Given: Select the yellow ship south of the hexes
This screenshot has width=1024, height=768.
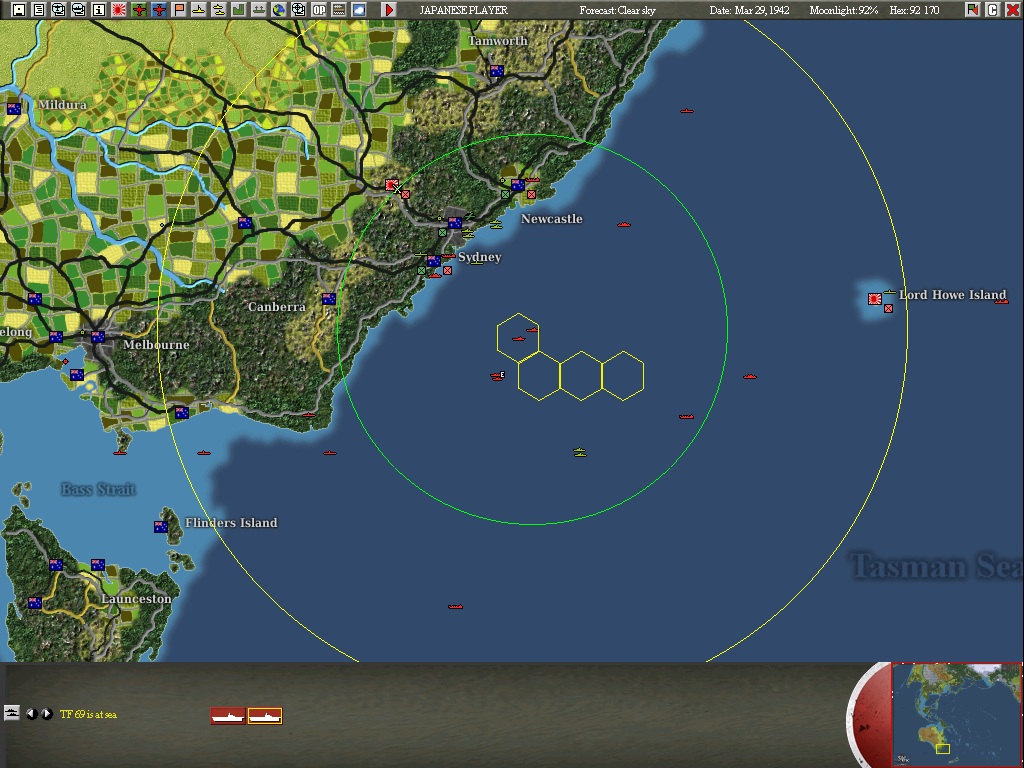Looking at the screenshot, I should [579, 452].
